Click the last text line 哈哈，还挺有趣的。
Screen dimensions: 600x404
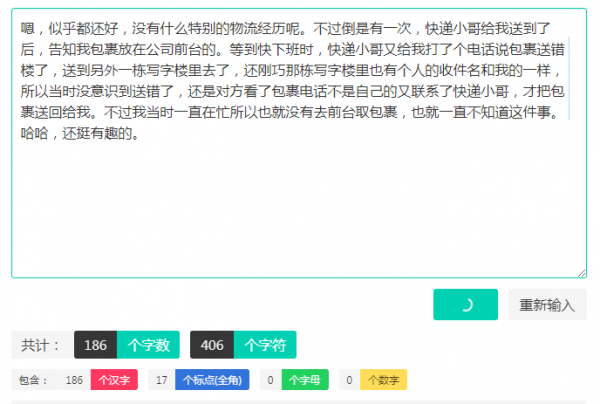80,133
